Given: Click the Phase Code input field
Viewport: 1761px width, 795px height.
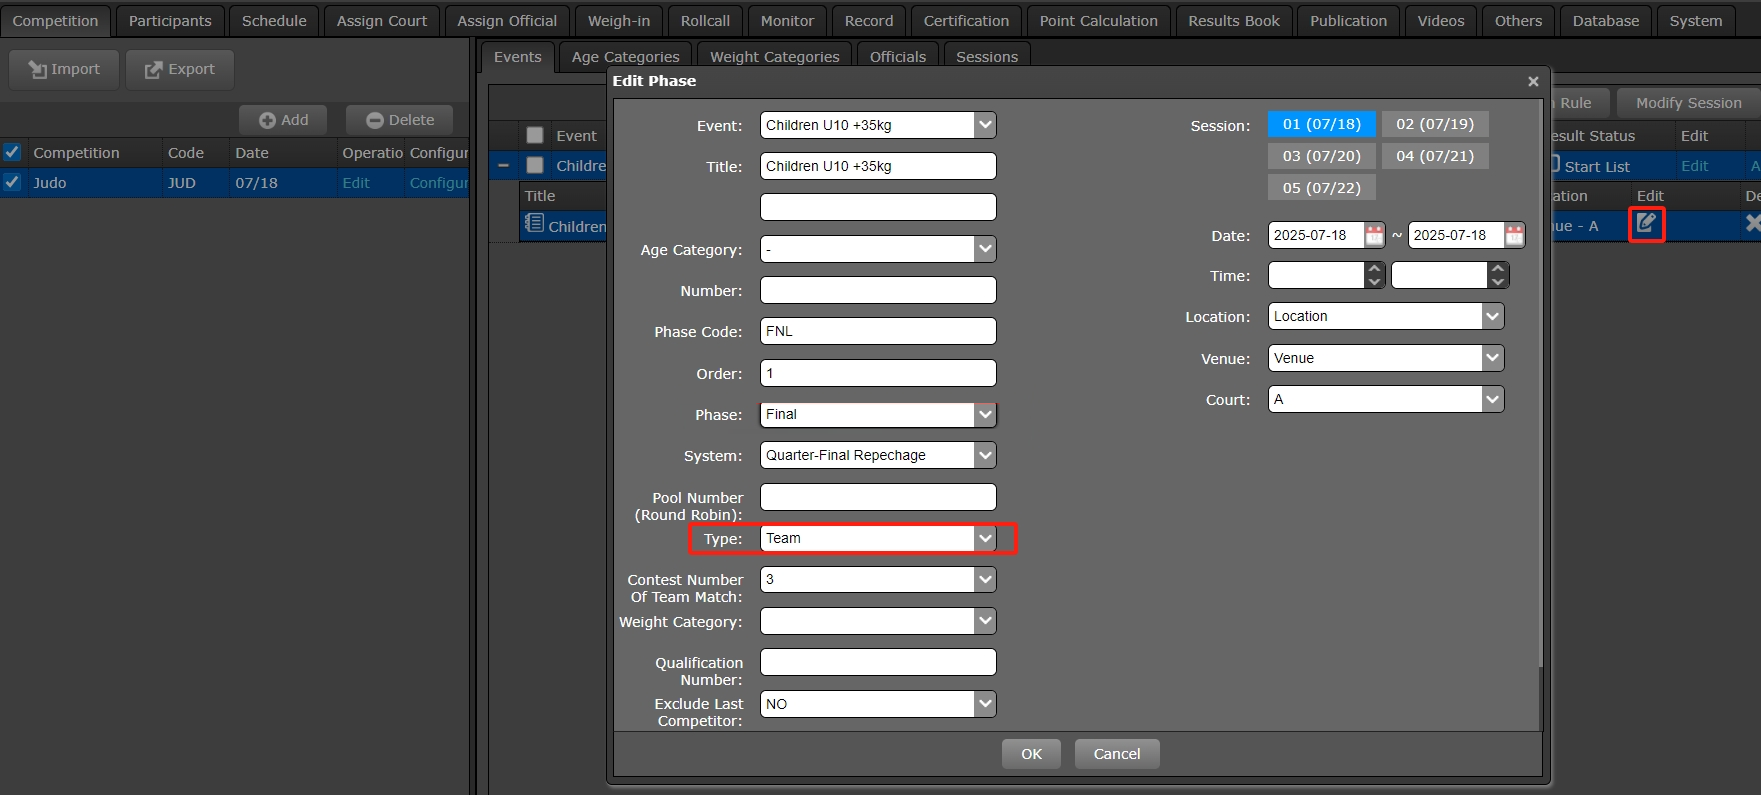Looking at the screenshot, I should [877, 331].
